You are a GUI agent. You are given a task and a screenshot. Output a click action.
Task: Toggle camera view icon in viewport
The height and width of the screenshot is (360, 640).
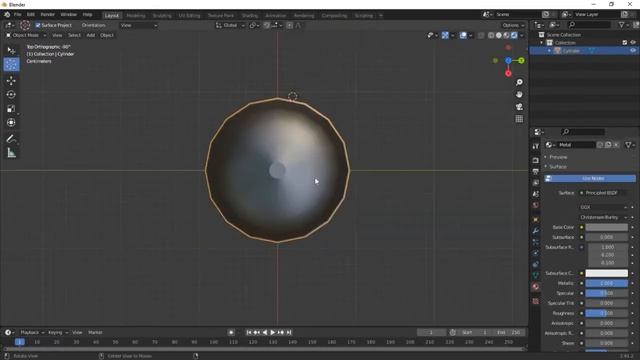pyautogui.click(x=519, y=107)
